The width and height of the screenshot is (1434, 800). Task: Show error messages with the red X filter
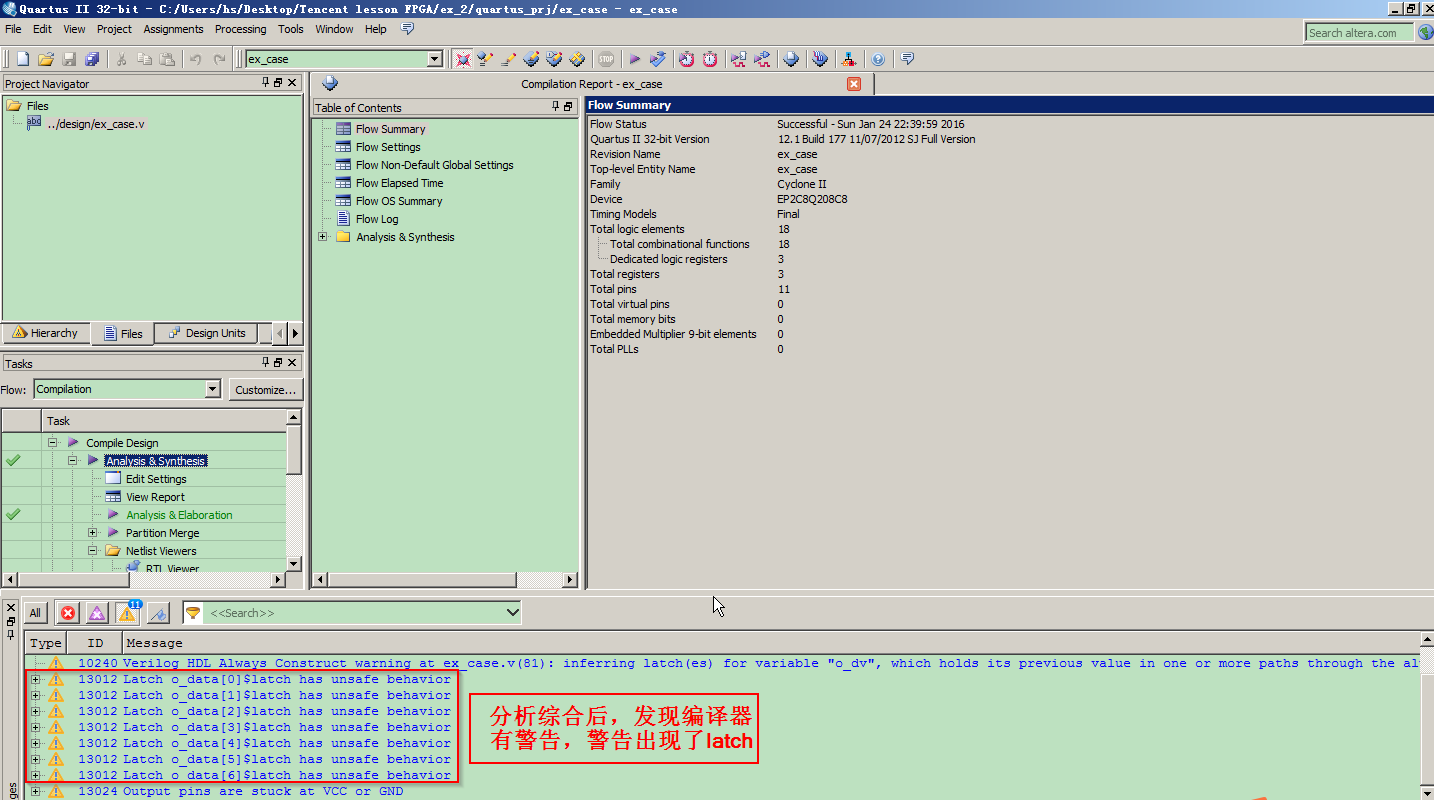coord(68,613)
